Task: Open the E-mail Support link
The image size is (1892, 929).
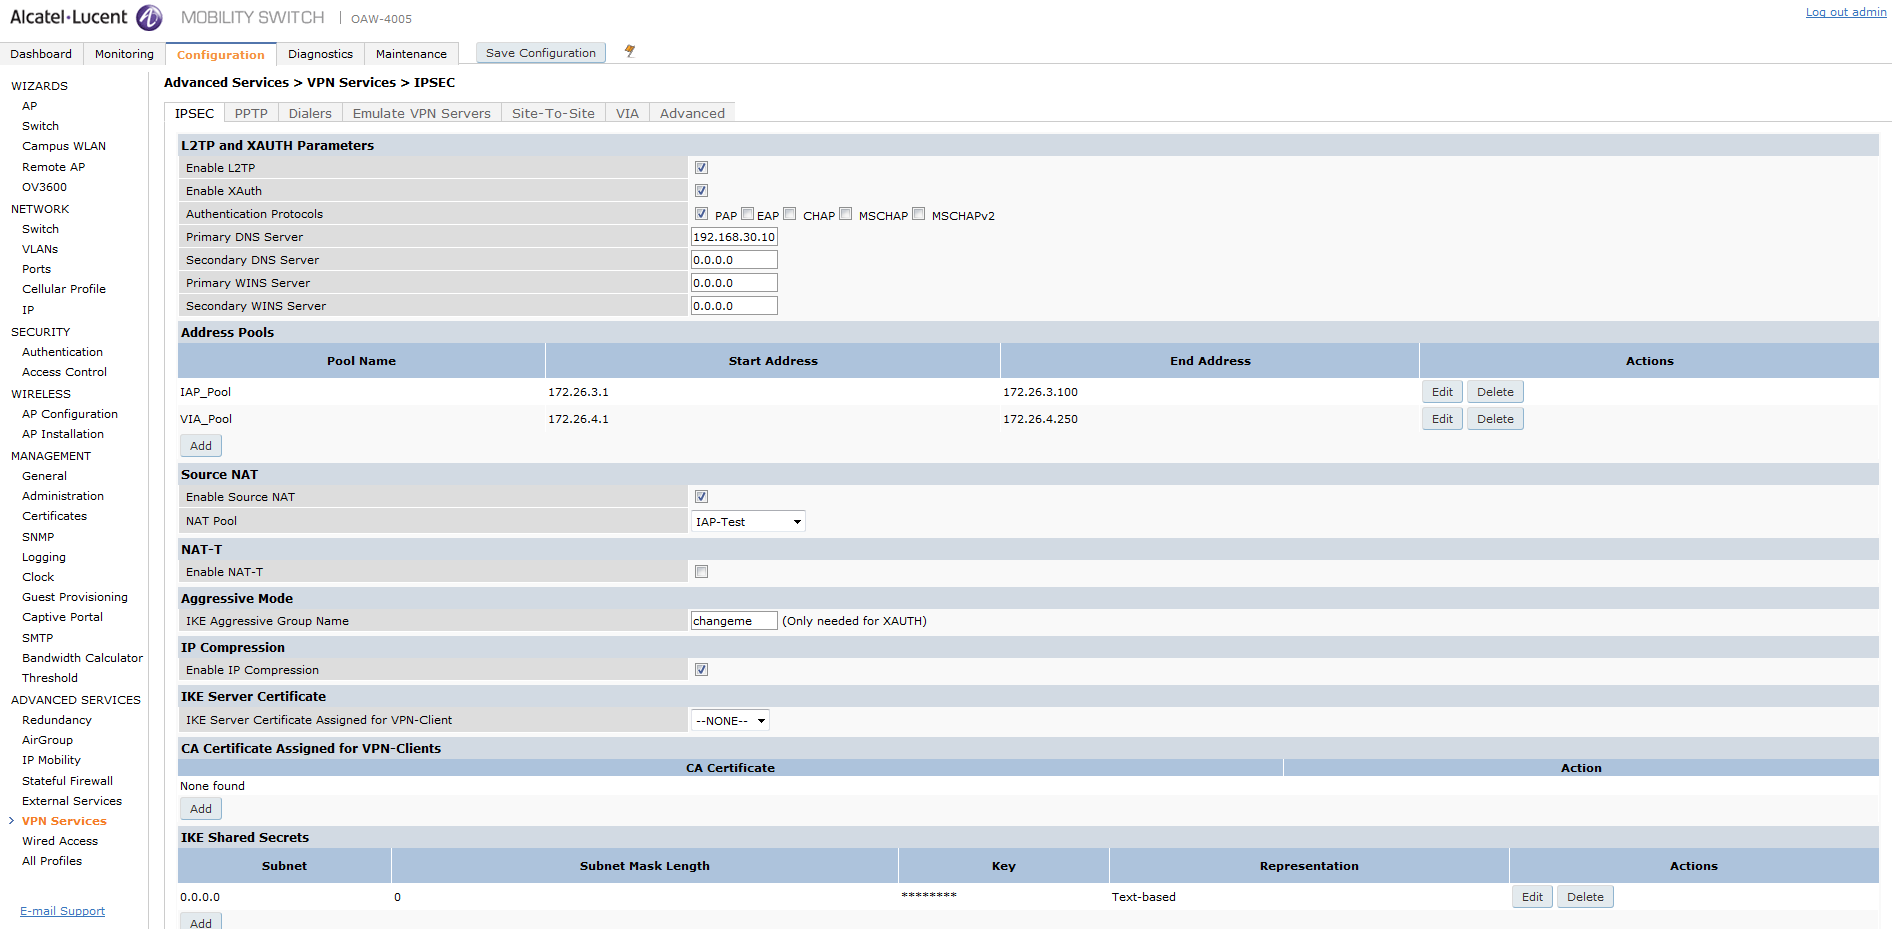Action: coord(62,911)
